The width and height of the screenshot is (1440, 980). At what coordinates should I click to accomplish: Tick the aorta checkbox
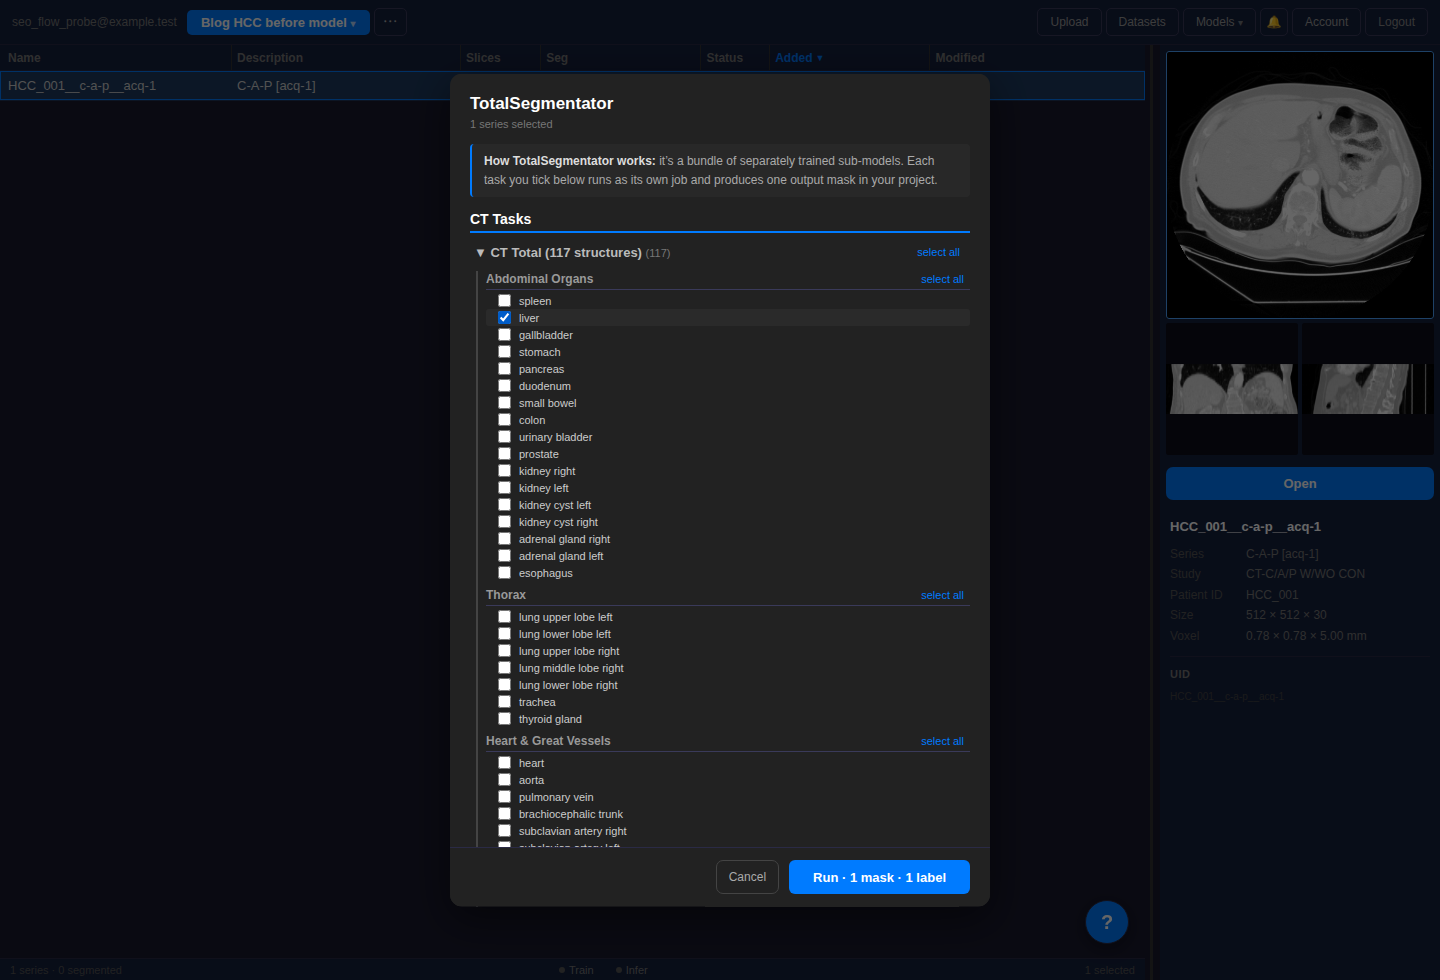pos(505,780)
